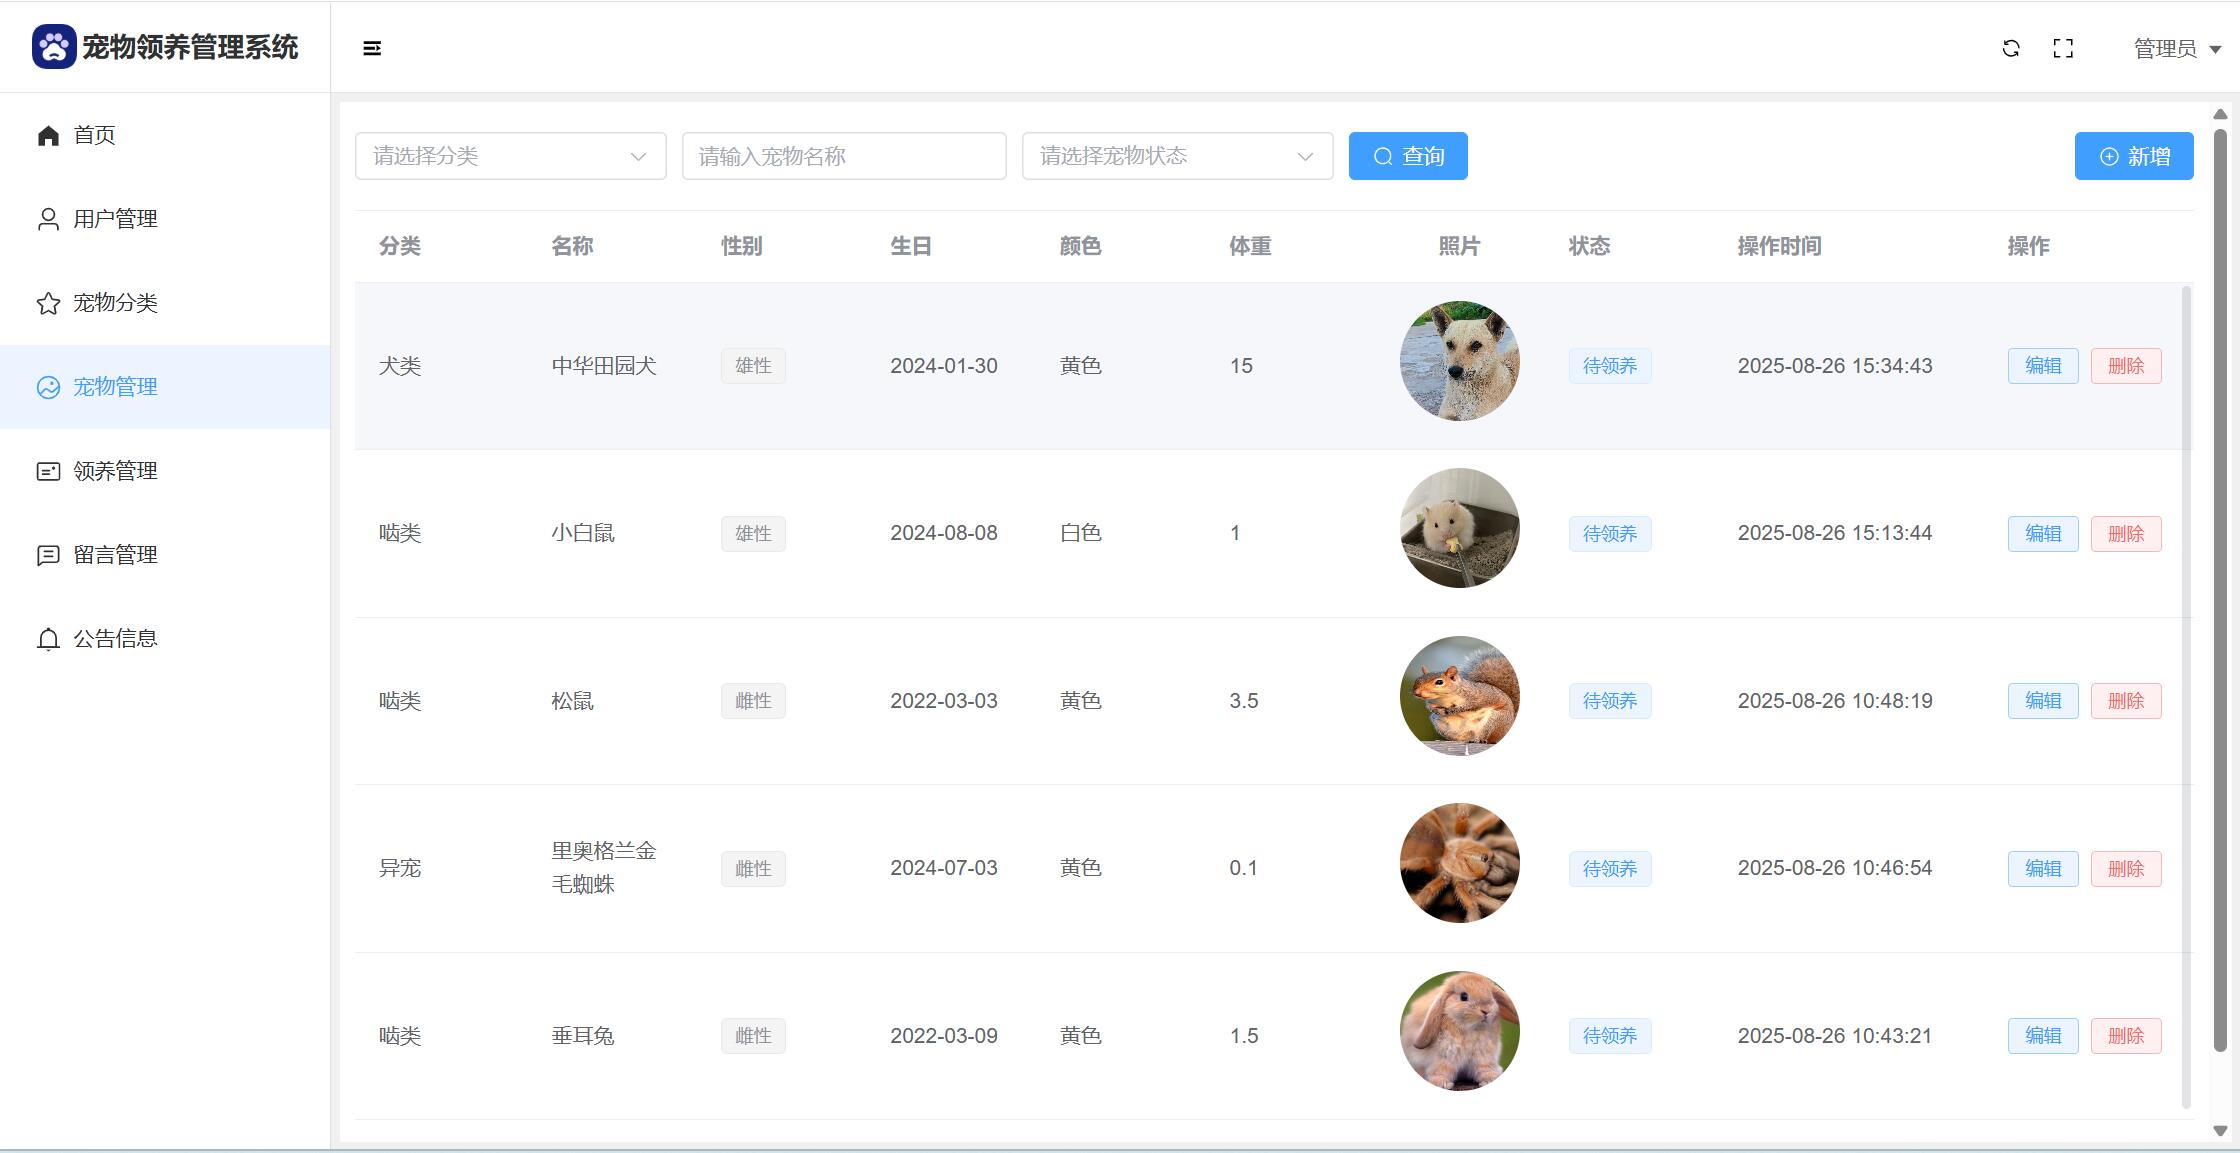
Task: Click the home icon beside 首页
Action: [48, 135]
